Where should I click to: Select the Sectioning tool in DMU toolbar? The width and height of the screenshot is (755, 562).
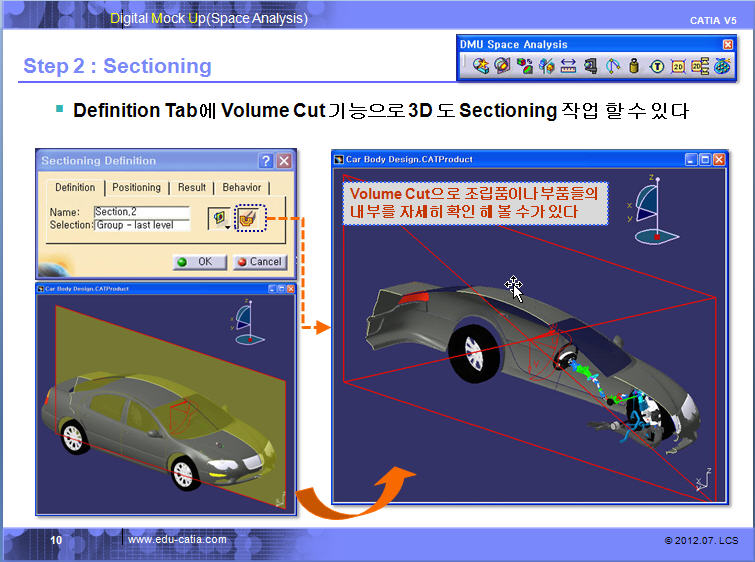tap(502, 67)
